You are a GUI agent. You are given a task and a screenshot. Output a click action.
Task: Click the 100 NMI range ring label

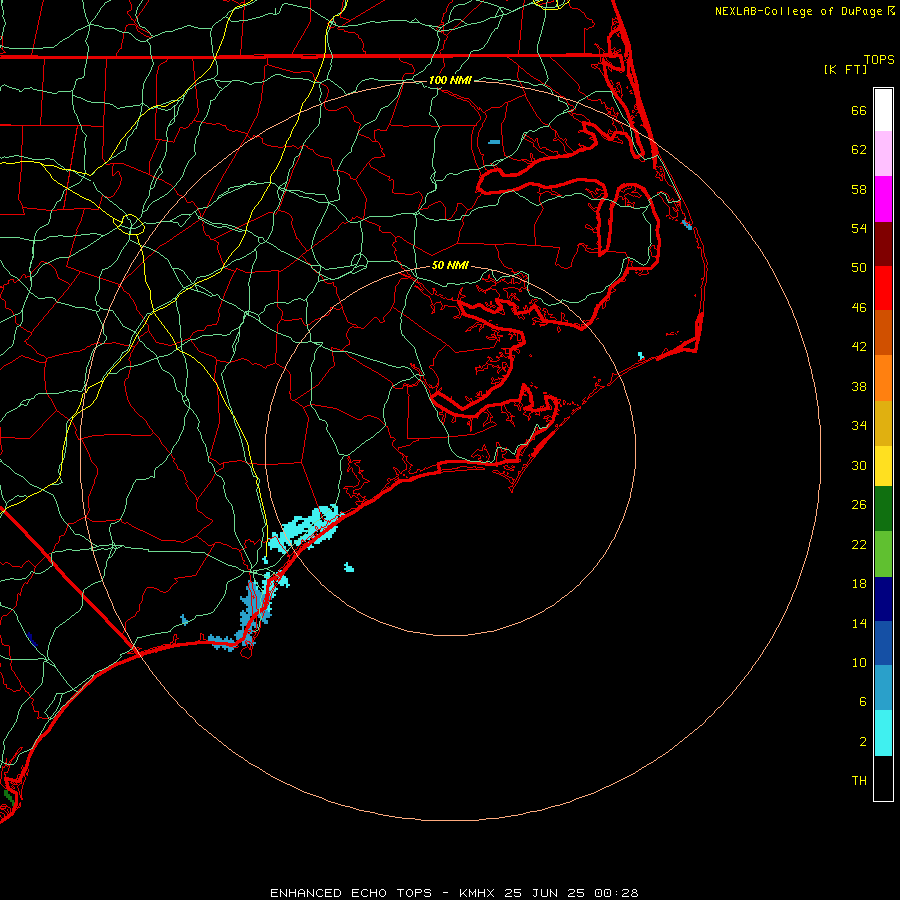(x=450, y=80)
